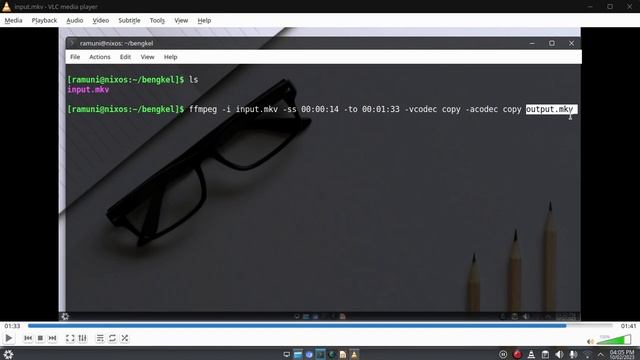Click the terminal title ramuni@nixos: ~/bengkel
640x360 pixels.
click(x=116, y=43)
